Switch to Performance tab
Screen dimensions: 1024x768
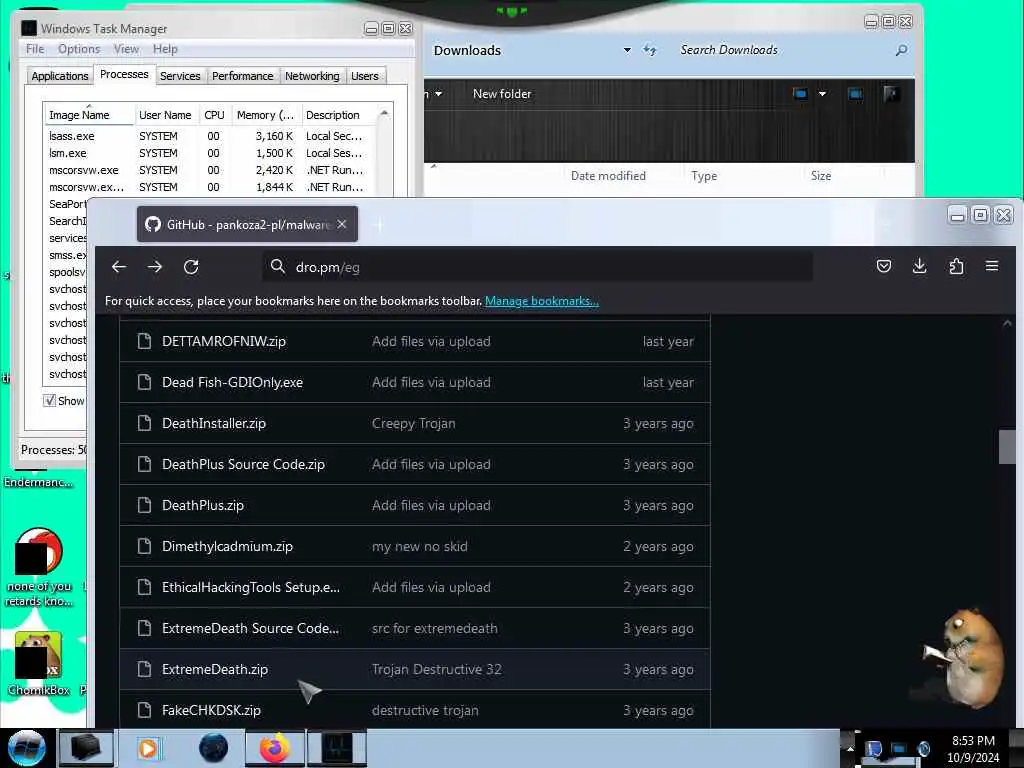click(242, 76)
